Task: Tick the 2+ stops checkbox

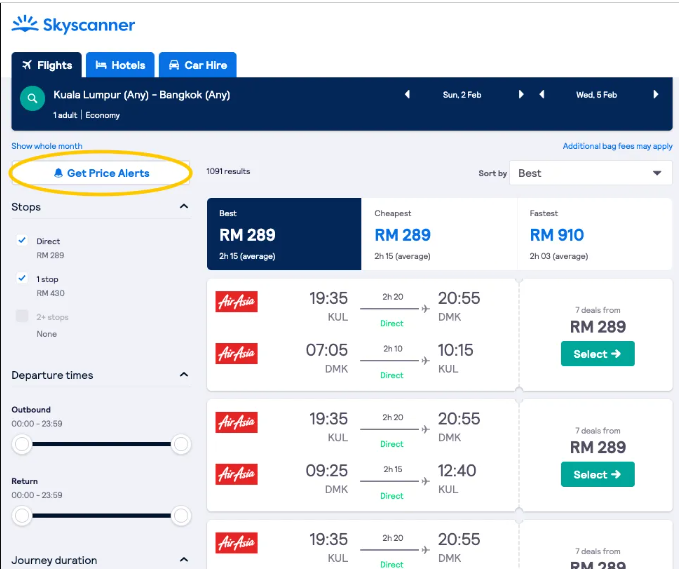Action: click(22, 317)
